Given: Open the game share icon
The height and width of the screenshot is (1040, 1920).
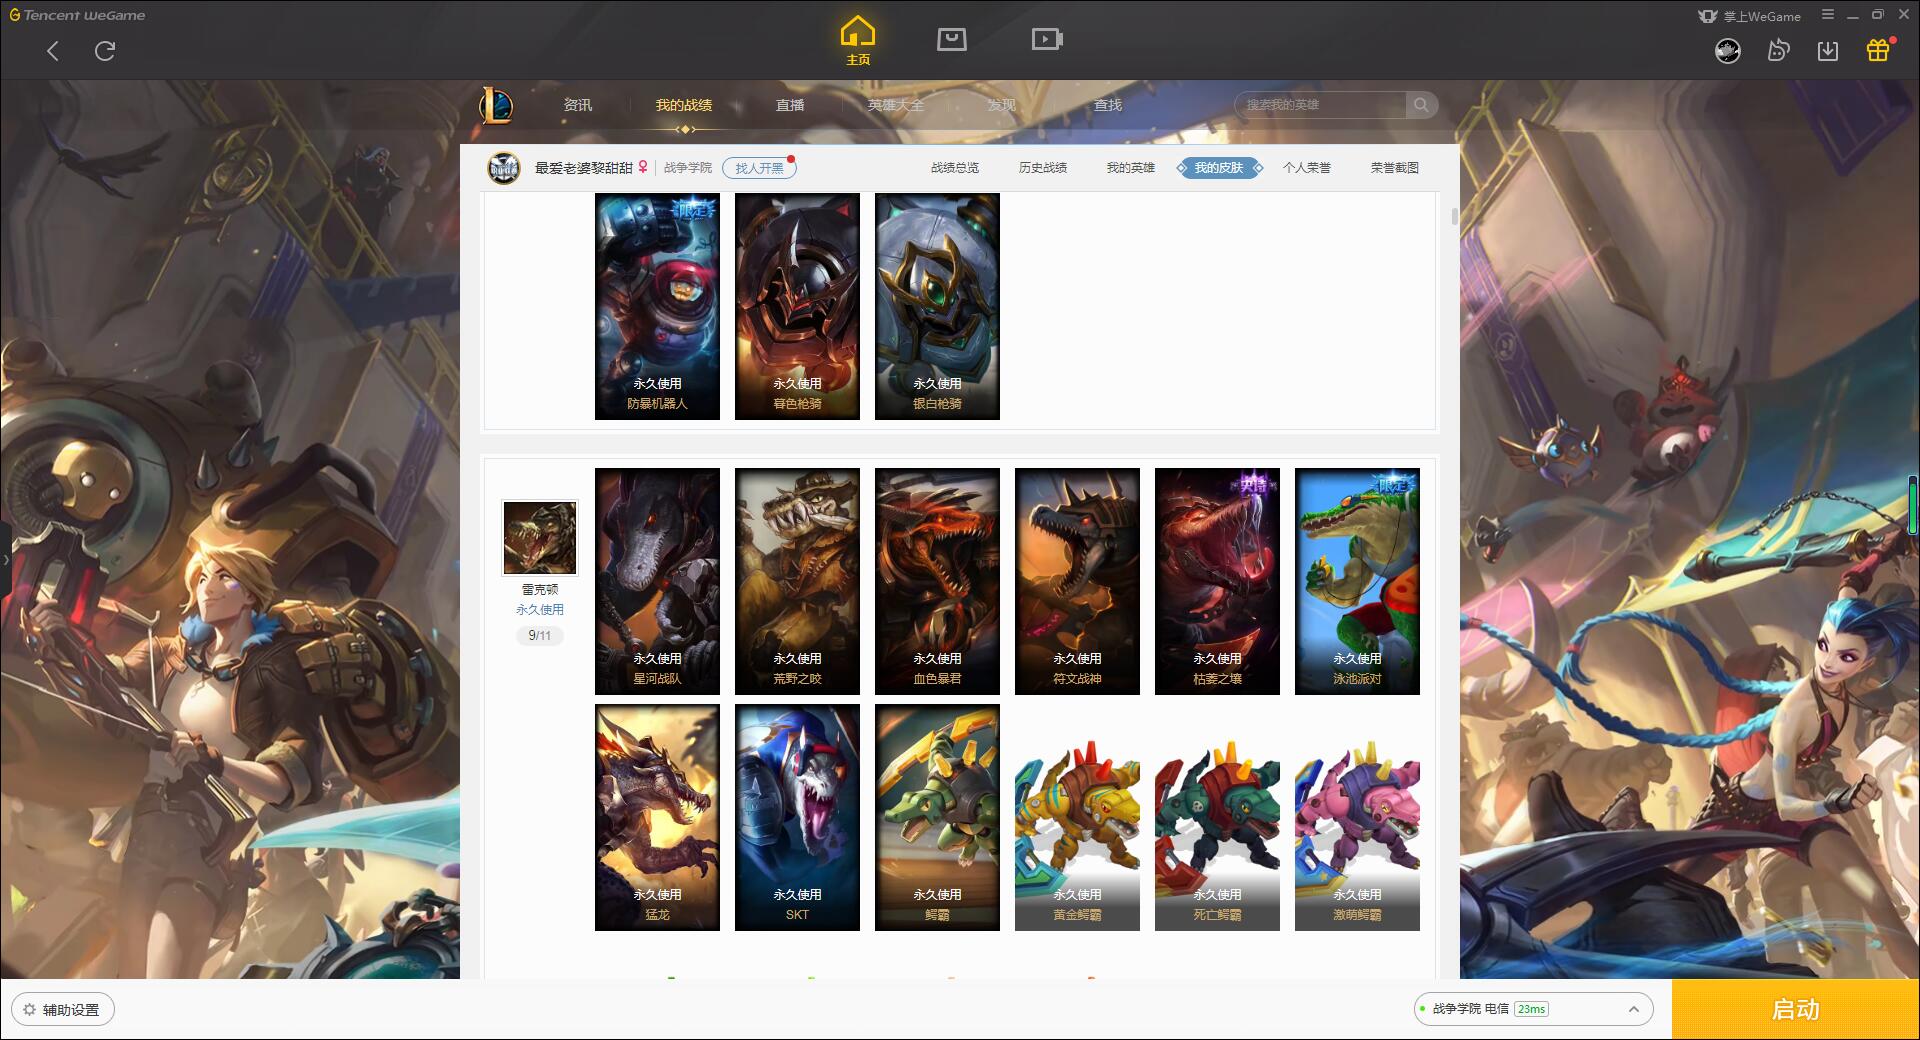Looking at the screenshot, I should click(1778, 50).
